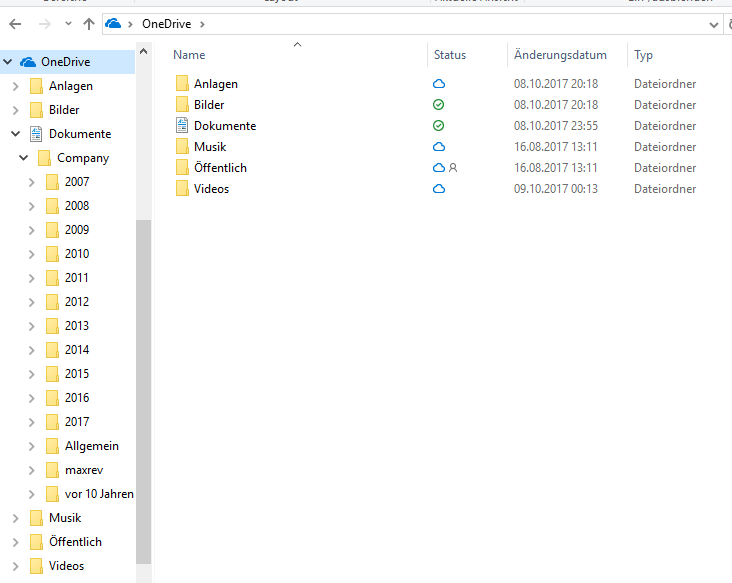The height and width of the screenshot is (583, 732).
Task: Open the 2009 folder in tree
Action: click(x=77, y=230)
